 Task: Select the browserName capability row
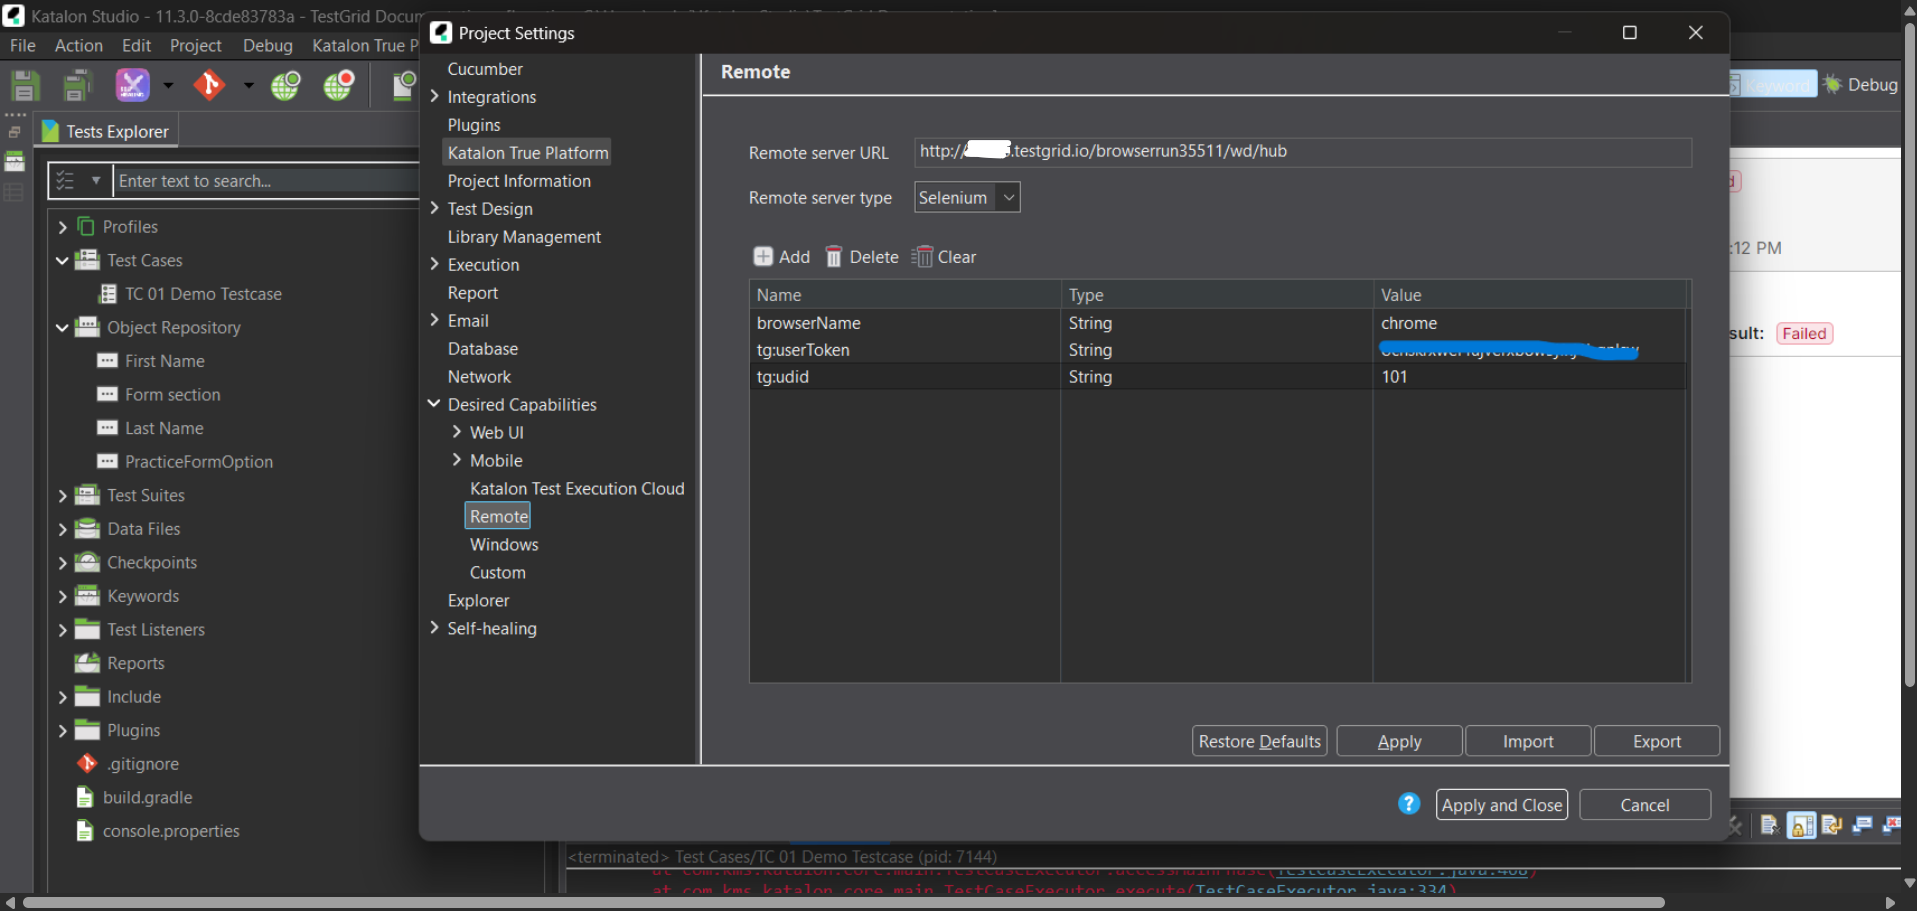1218,323
